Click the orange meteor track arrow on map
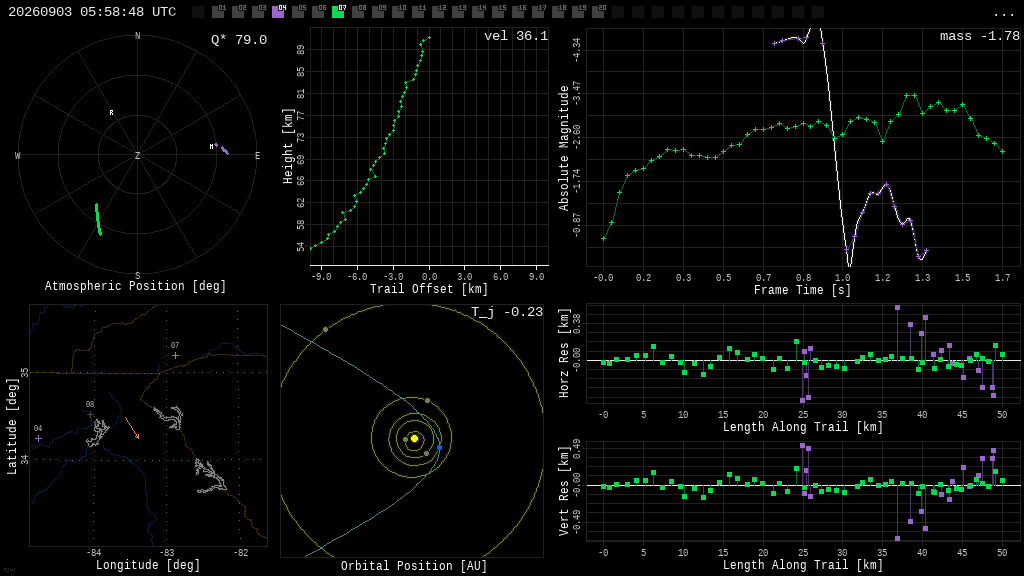Viewport: 1024px width, 576px height. (132, 428)
